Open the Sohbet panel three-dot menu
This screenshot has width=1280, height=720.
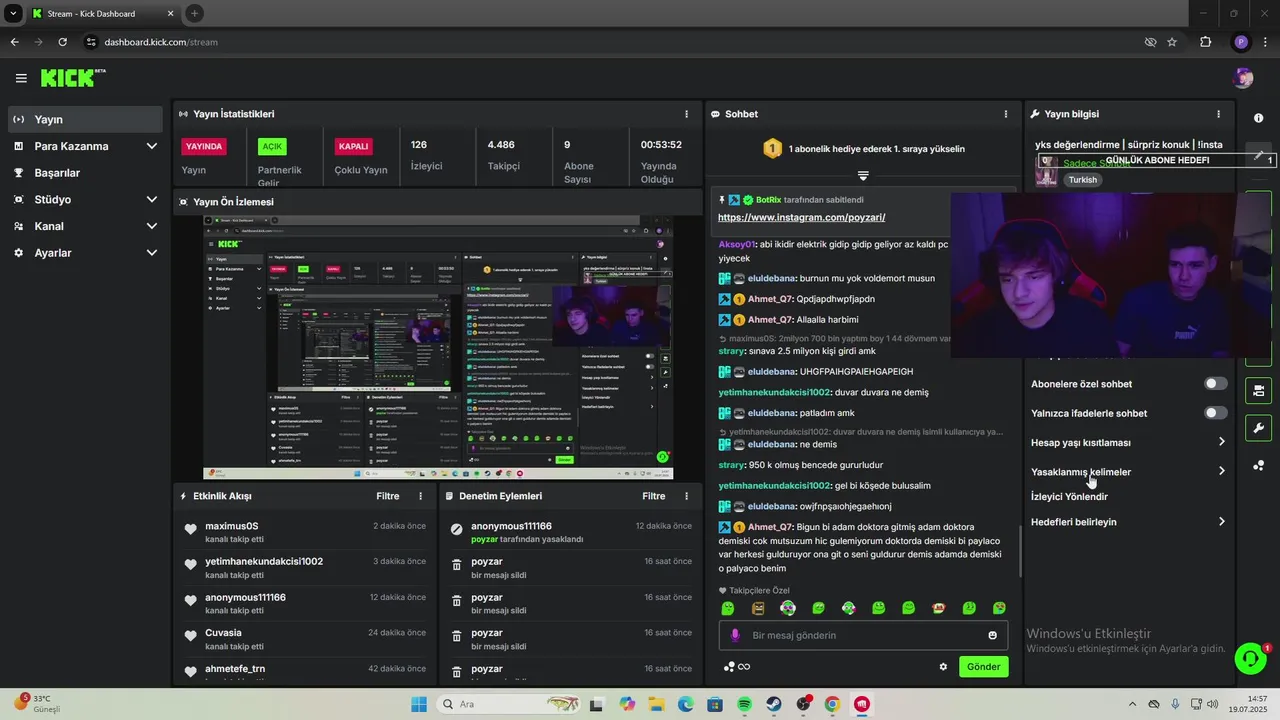point(1006,114)
